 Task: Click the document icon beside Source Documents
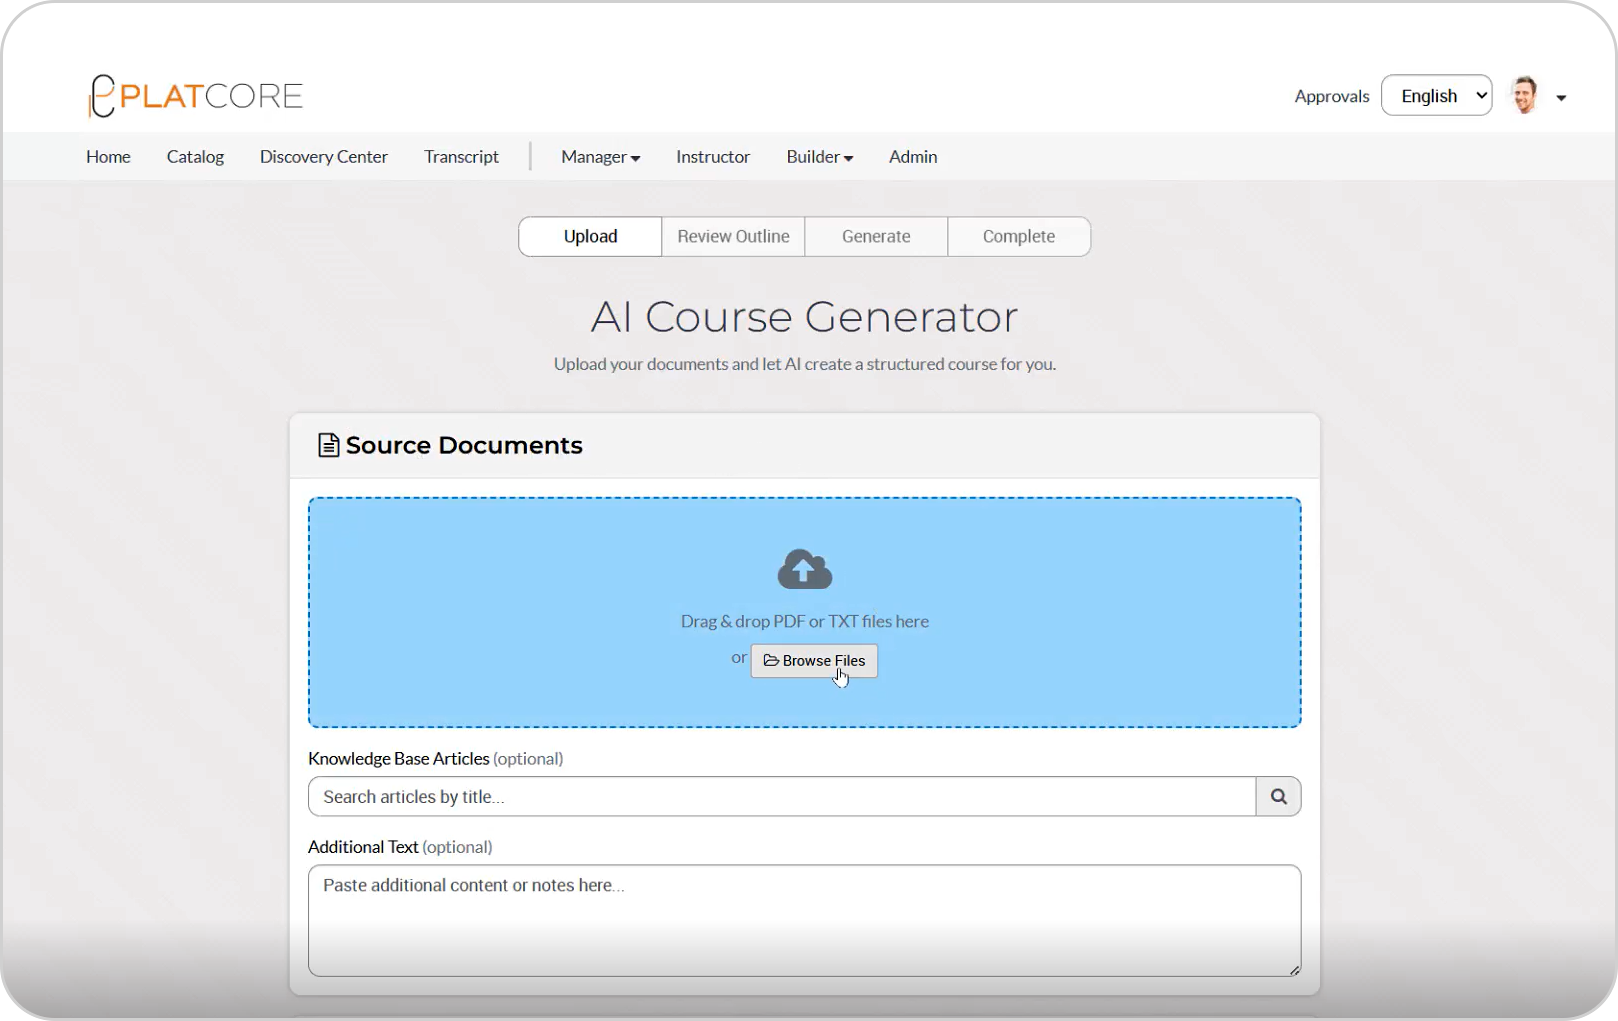click(328, 444)
